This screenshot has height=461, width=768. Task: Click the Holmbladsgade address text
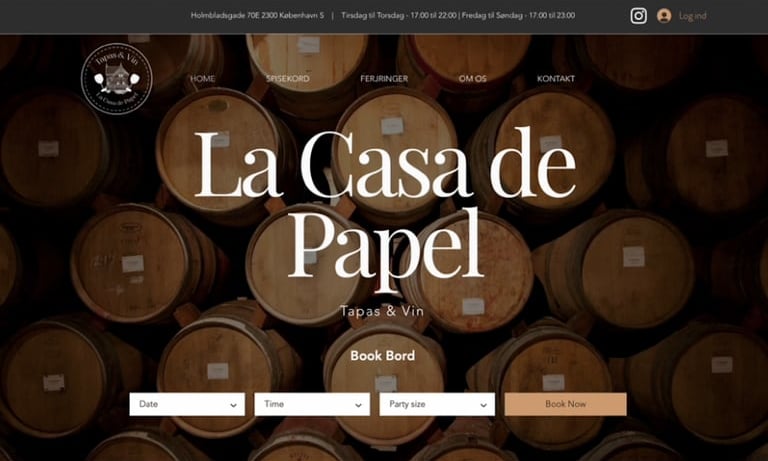(257, 15)
